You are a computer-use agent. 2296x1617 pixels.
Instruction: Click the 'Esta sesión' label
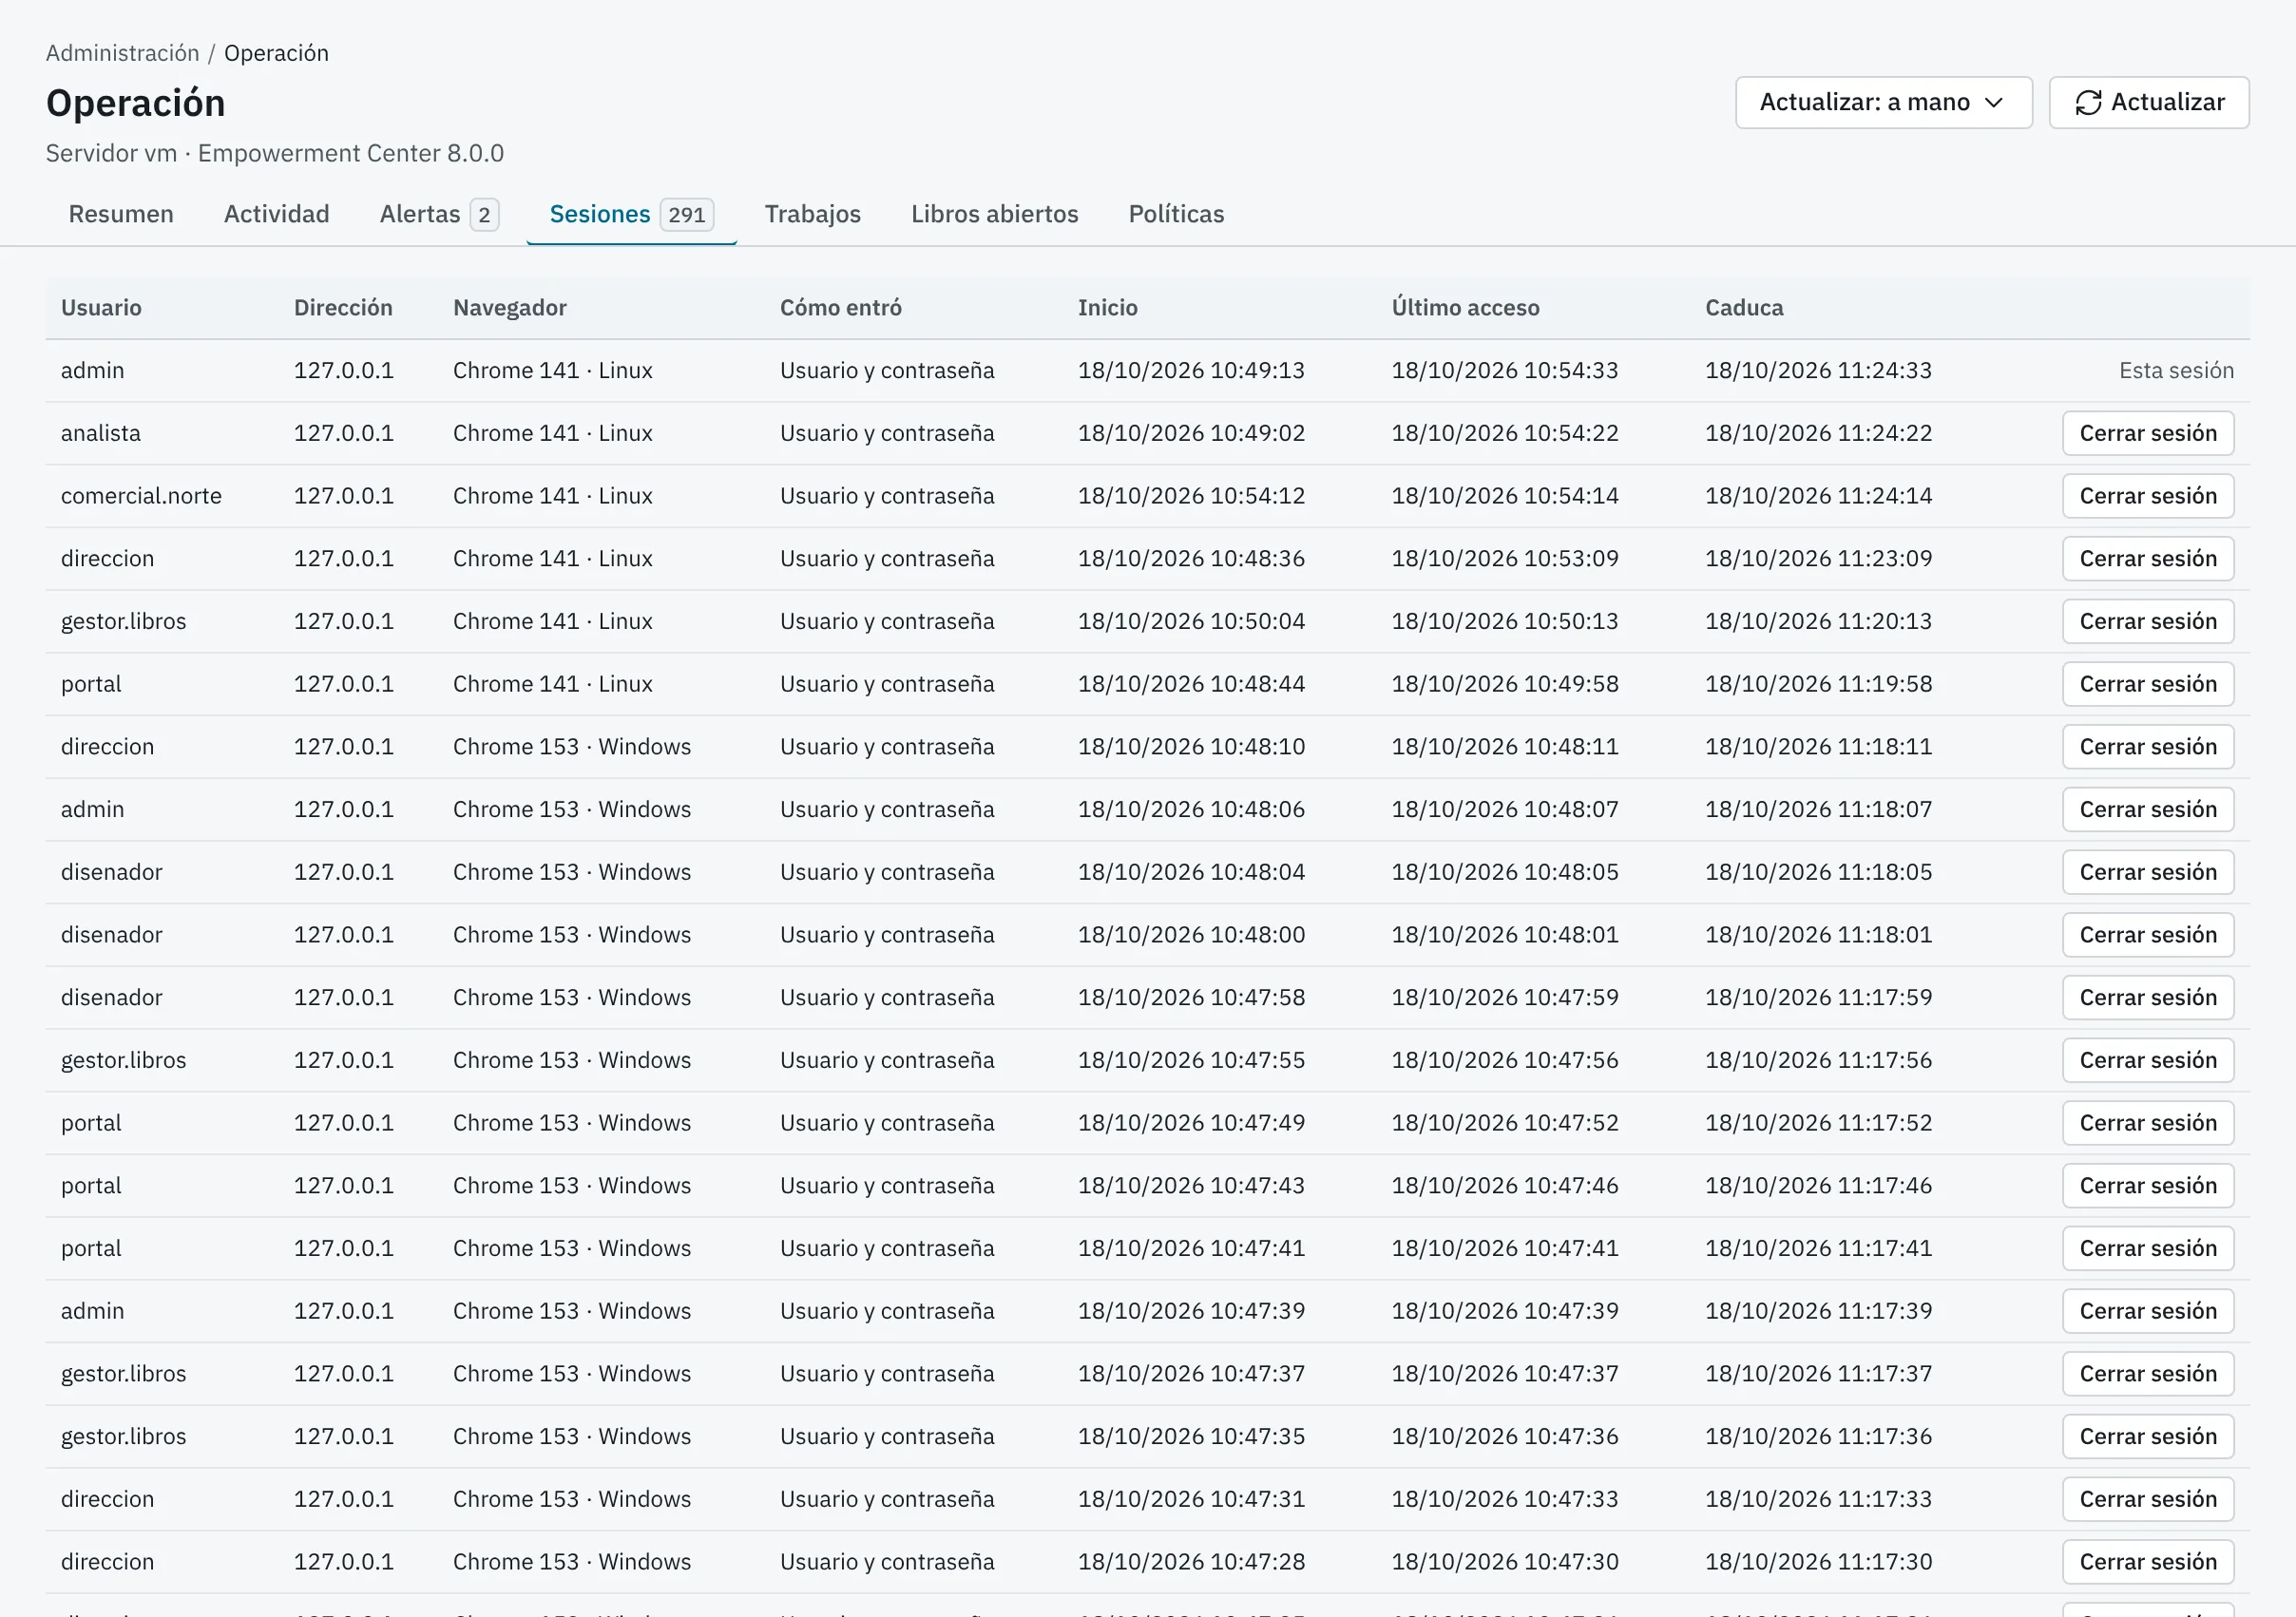pos(2176,371)
